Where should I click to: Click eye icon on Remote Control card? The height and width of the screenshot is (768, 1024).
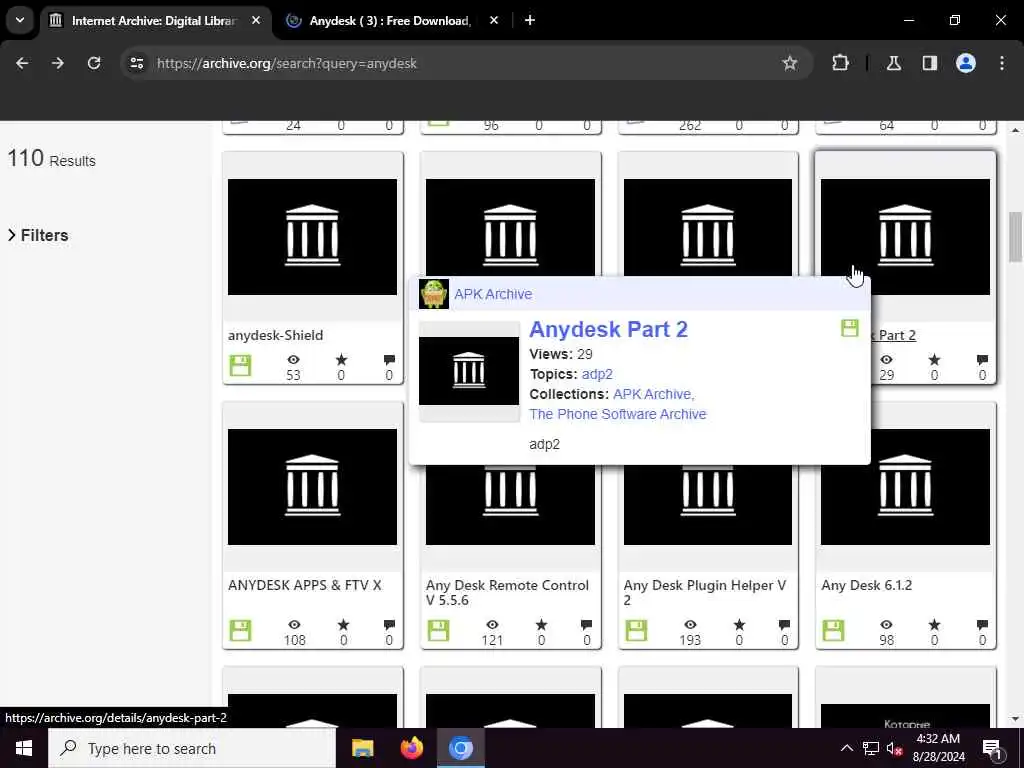[492, 625]
